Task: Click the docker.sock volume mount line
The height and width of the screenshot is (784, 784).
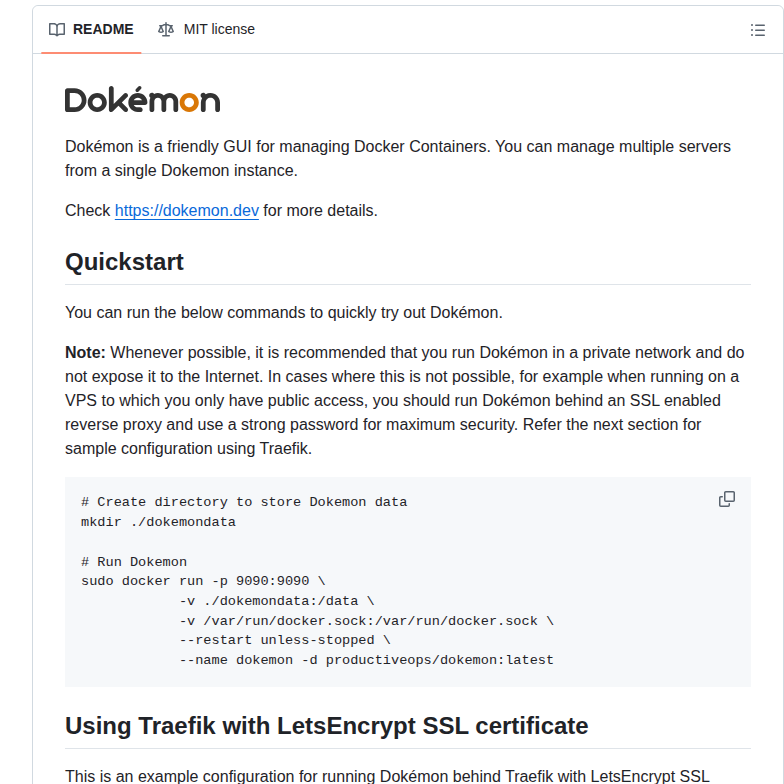Action: point(366,621)
